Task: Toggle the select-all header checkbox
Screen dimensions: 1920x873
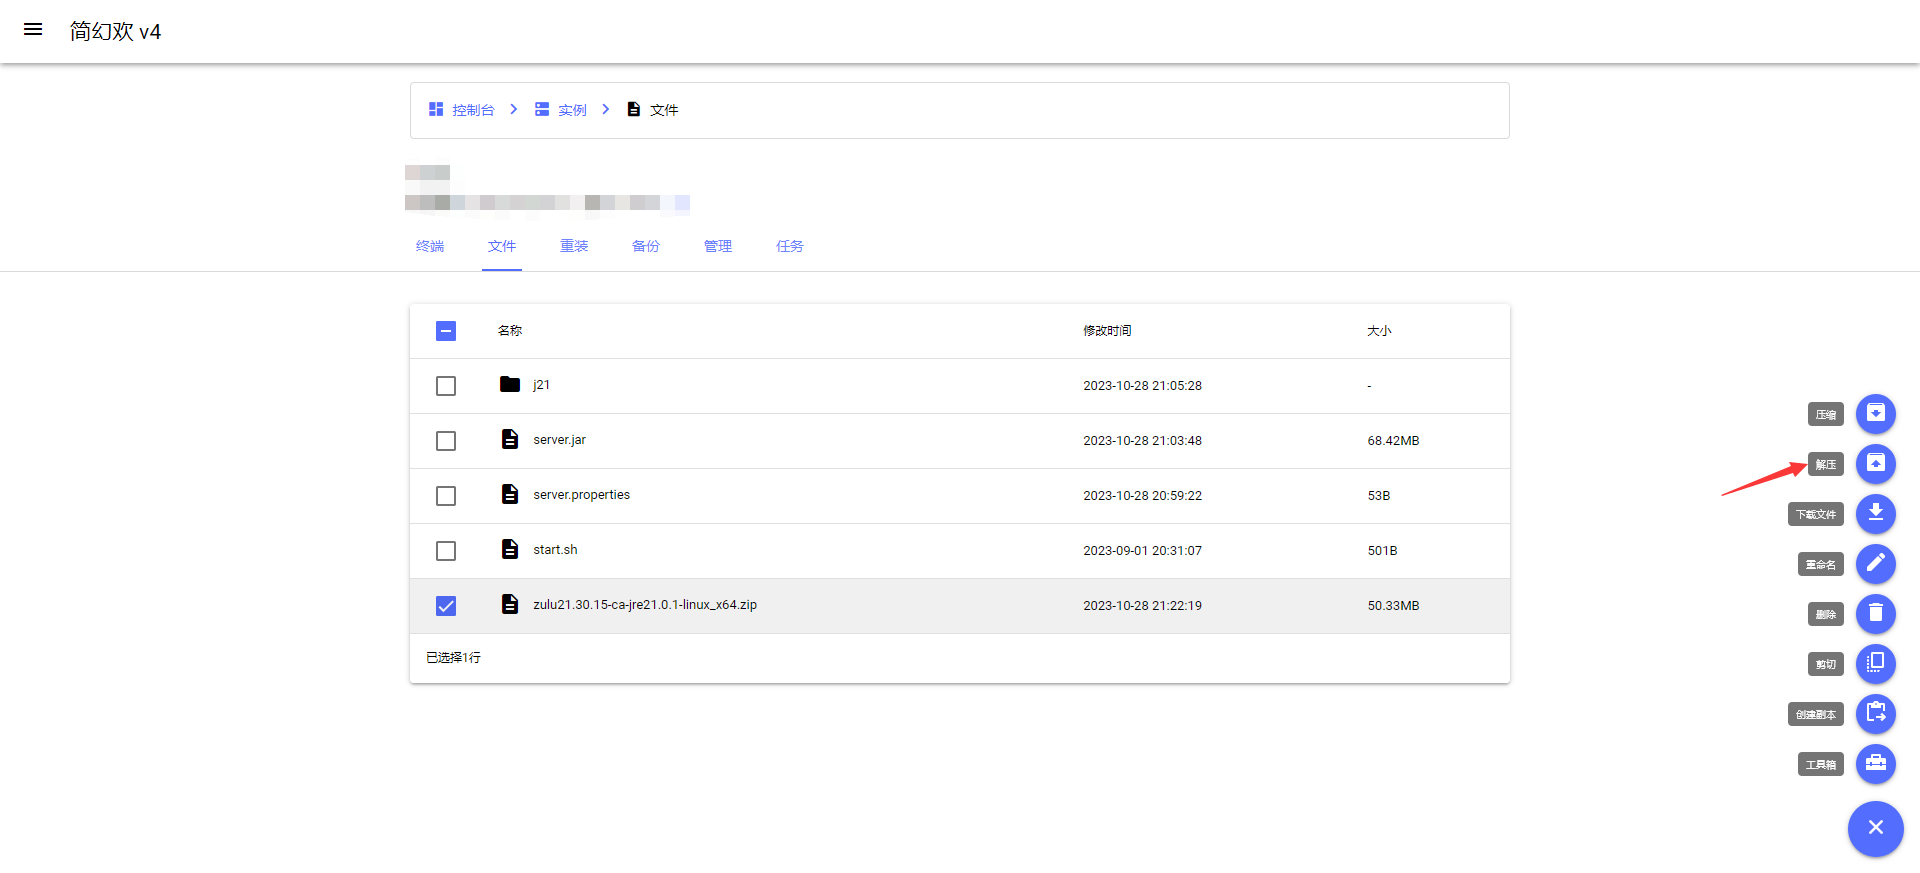Action: pos(446,331)
